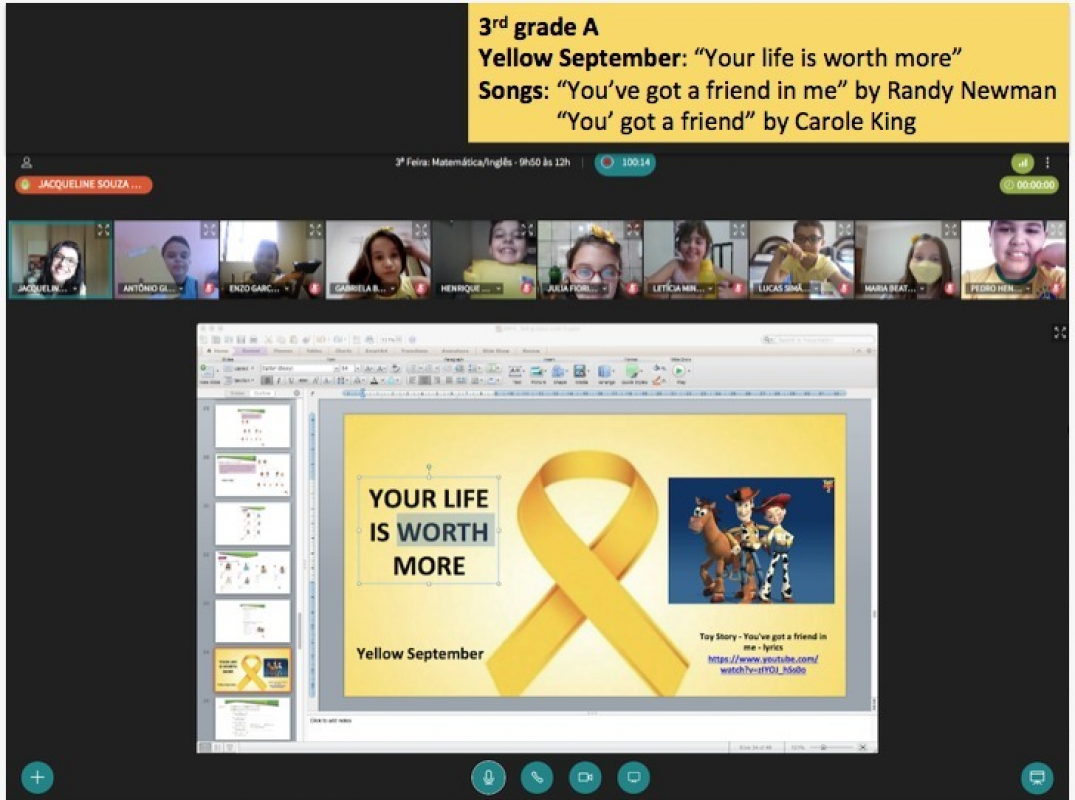Image resolution: width=1075 pixels, height=800 pixels.
Task: Click the green connection status icon
Action: tap(1022, 163)
